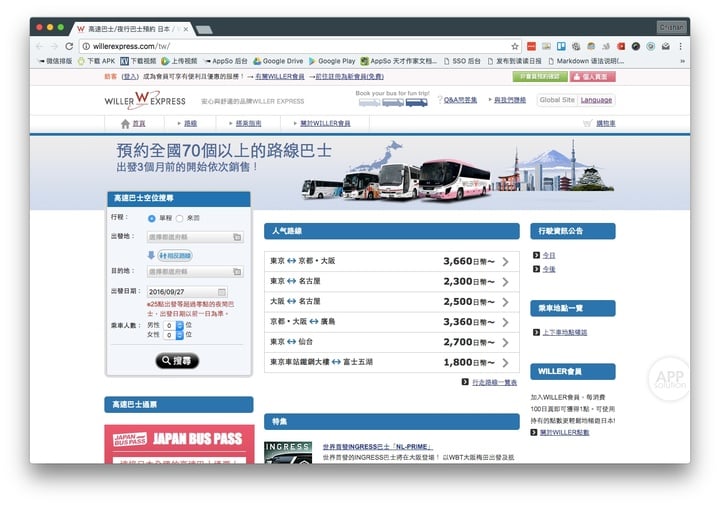Open the Global Site tab

[x=557, y=100]
